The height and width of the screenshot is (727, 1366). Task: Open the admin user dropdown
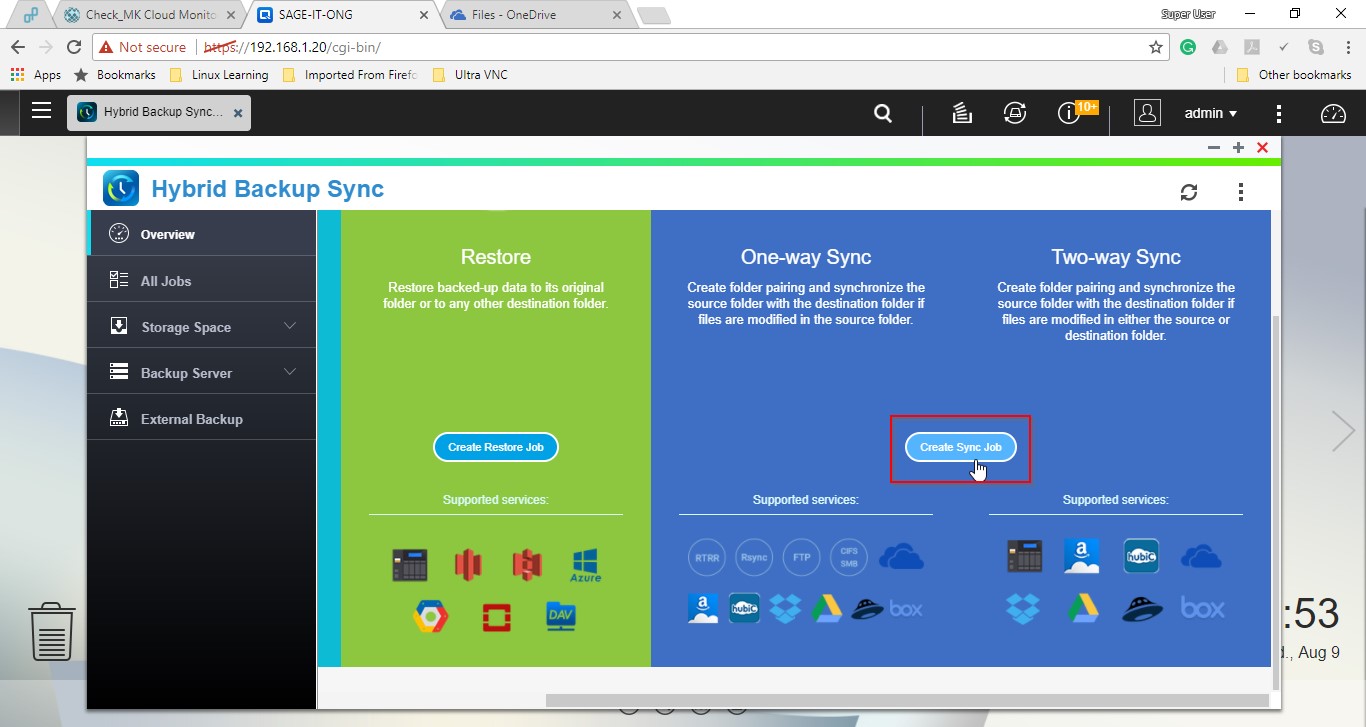point(1210,113)
